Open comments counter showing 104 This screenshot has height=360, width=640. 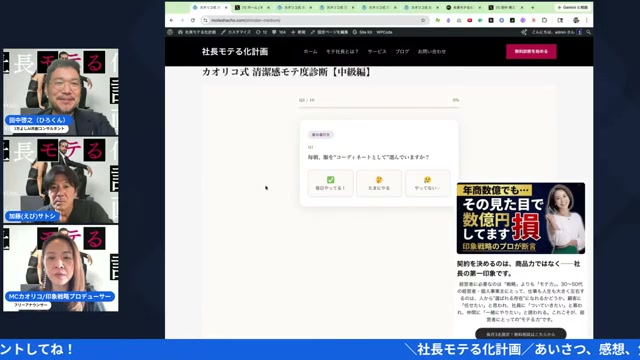tap(279, 32)
